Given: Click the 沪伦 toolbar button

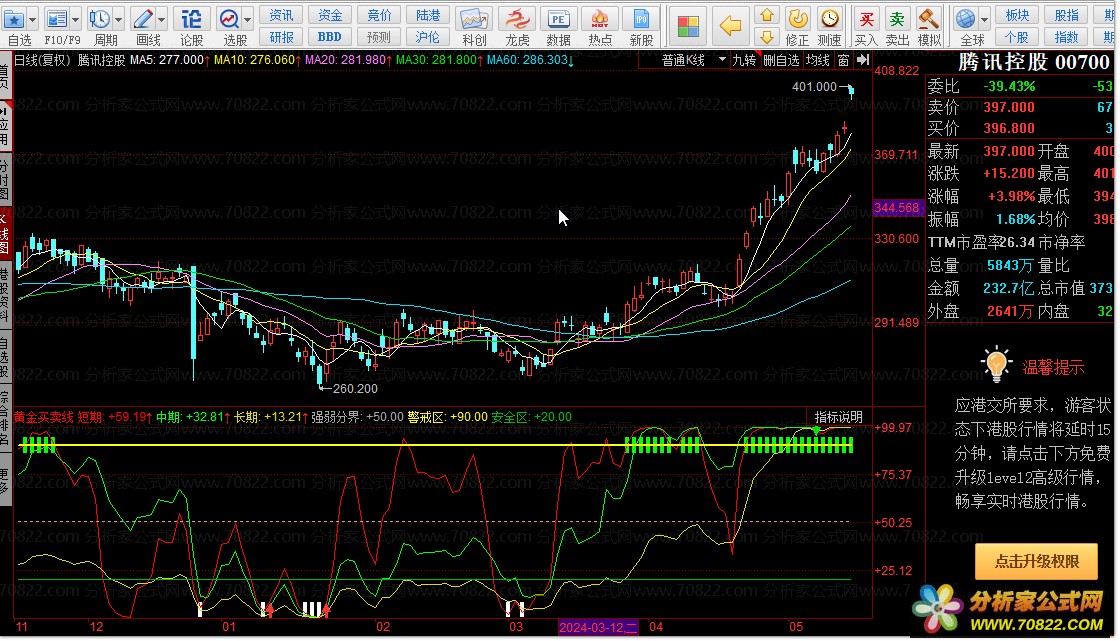Looking at the screenshot, I should click(x=427, y=36).
